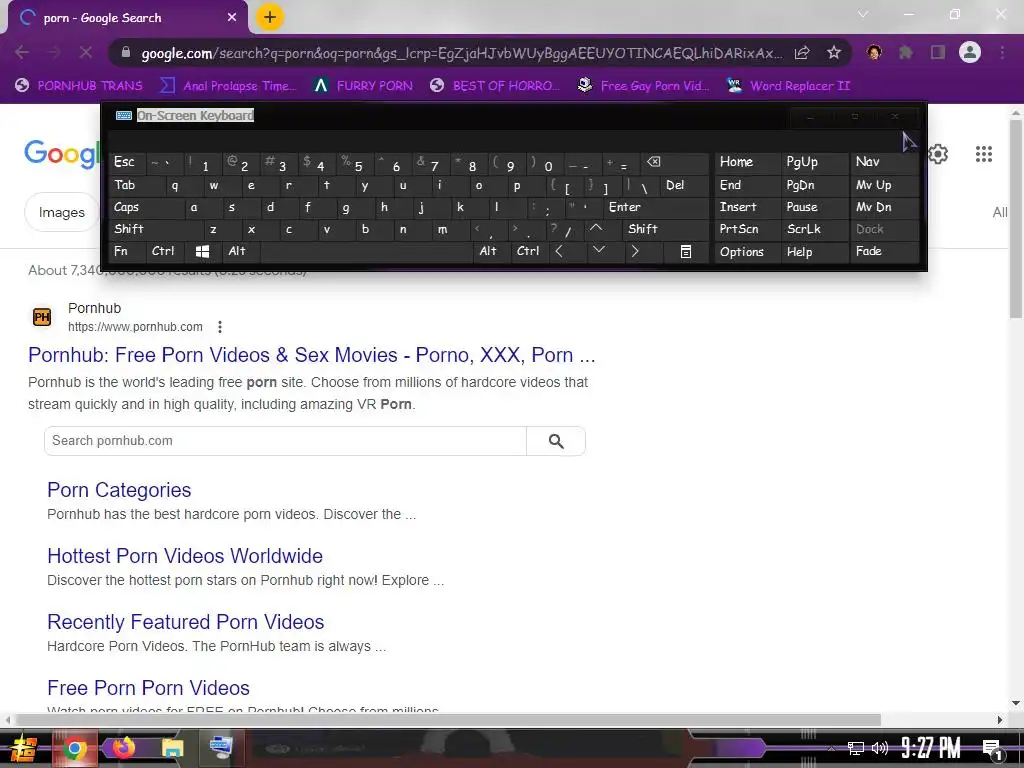Click the On-Screen Keyboard taskbar icon
The width and height of the screenshot is (1024, 768).
pos(221,748)
